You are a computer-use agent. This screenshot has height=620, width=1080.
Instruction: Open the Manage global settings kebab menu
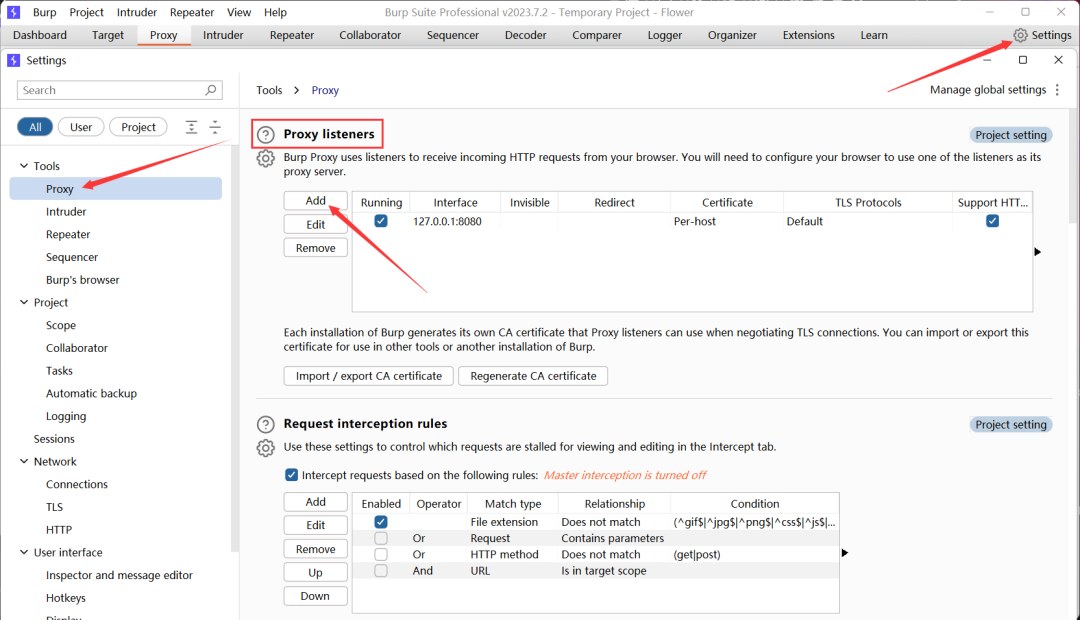[x=1057, y=90]
